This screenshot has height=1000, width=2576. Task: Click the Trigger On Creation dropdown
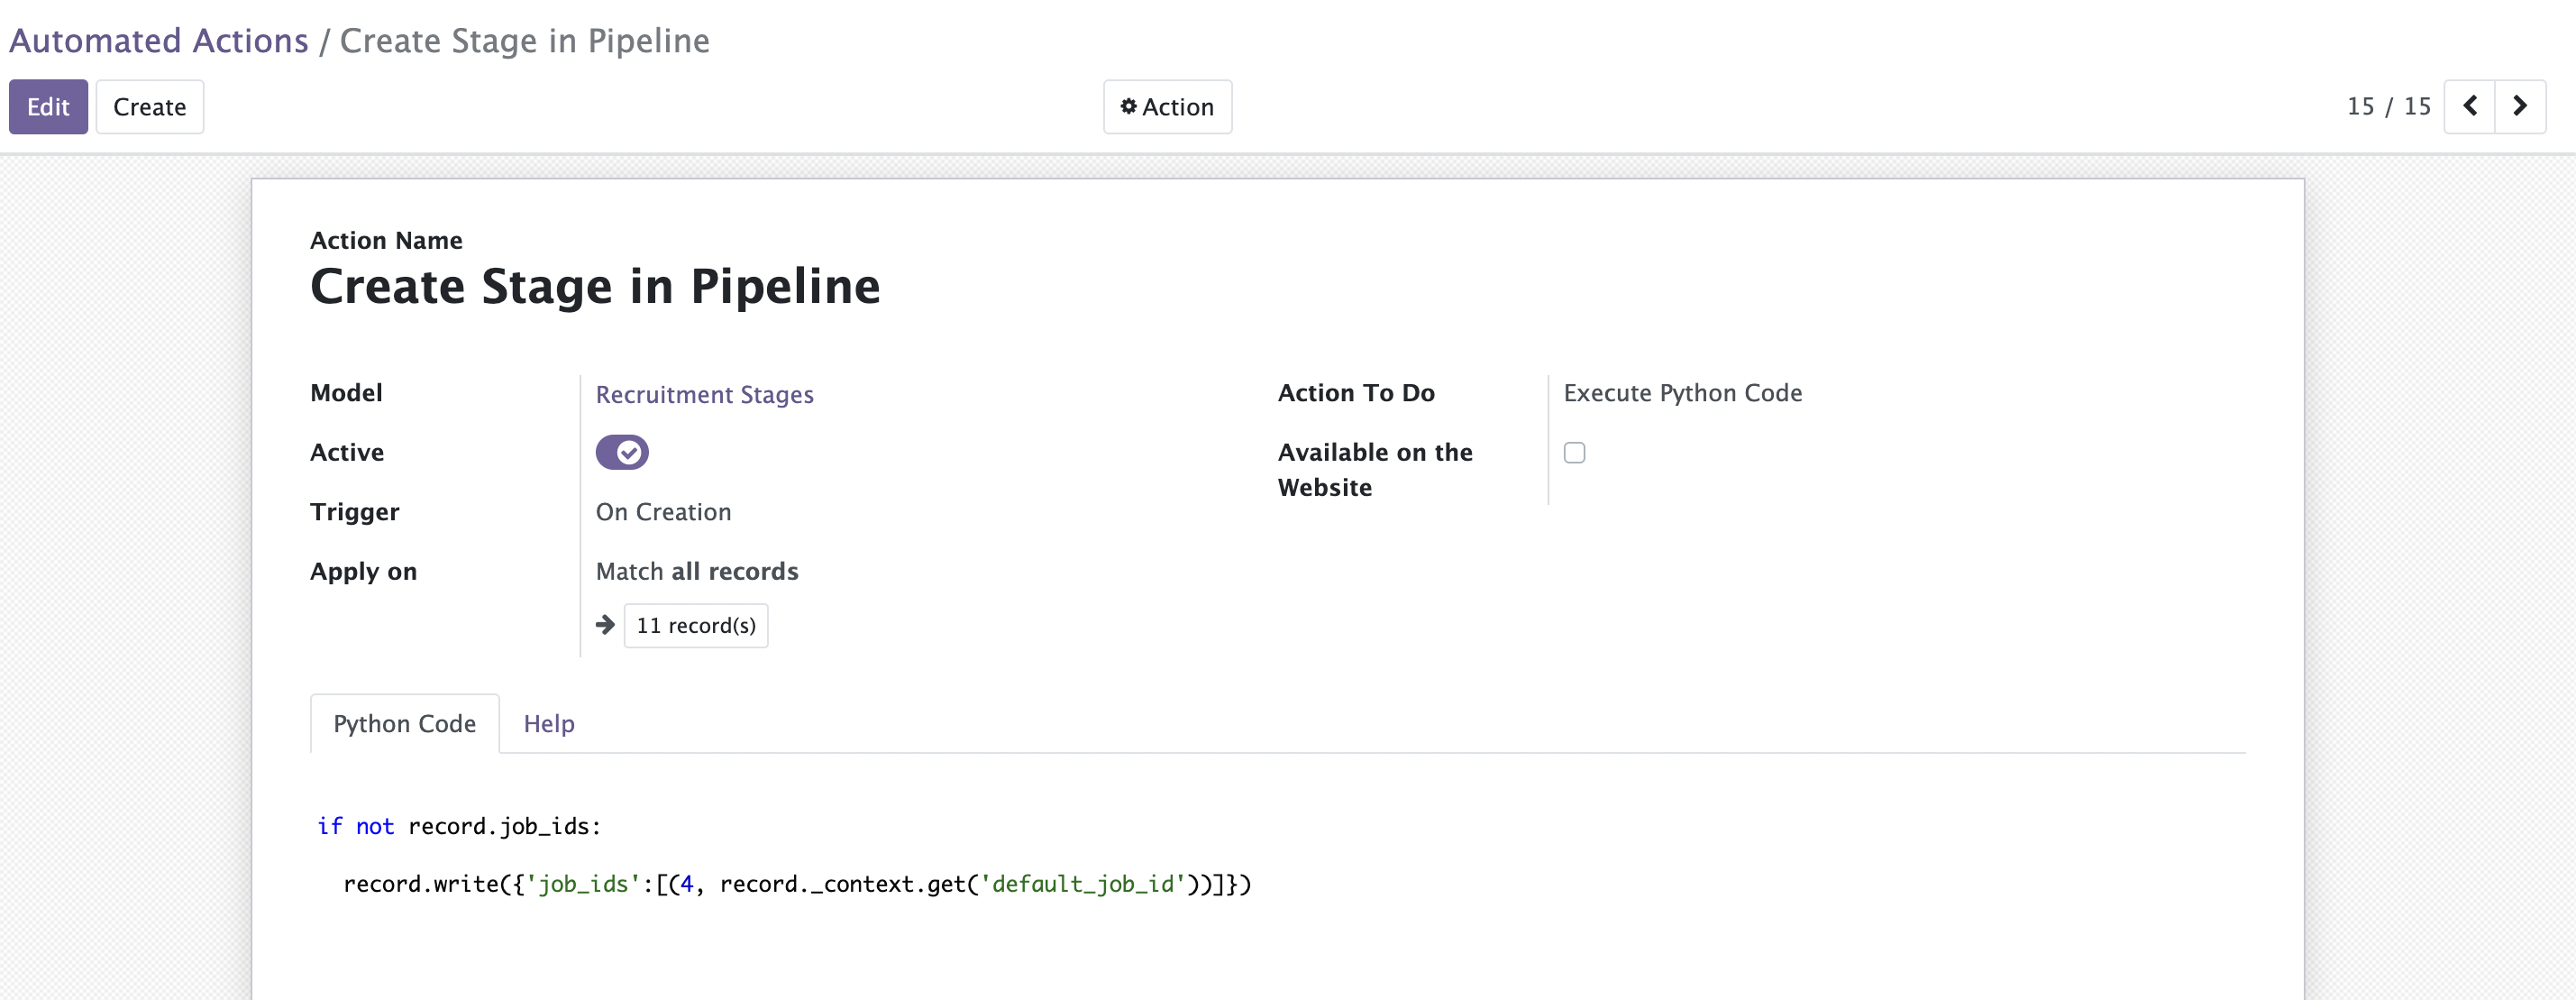click(663, 511)
